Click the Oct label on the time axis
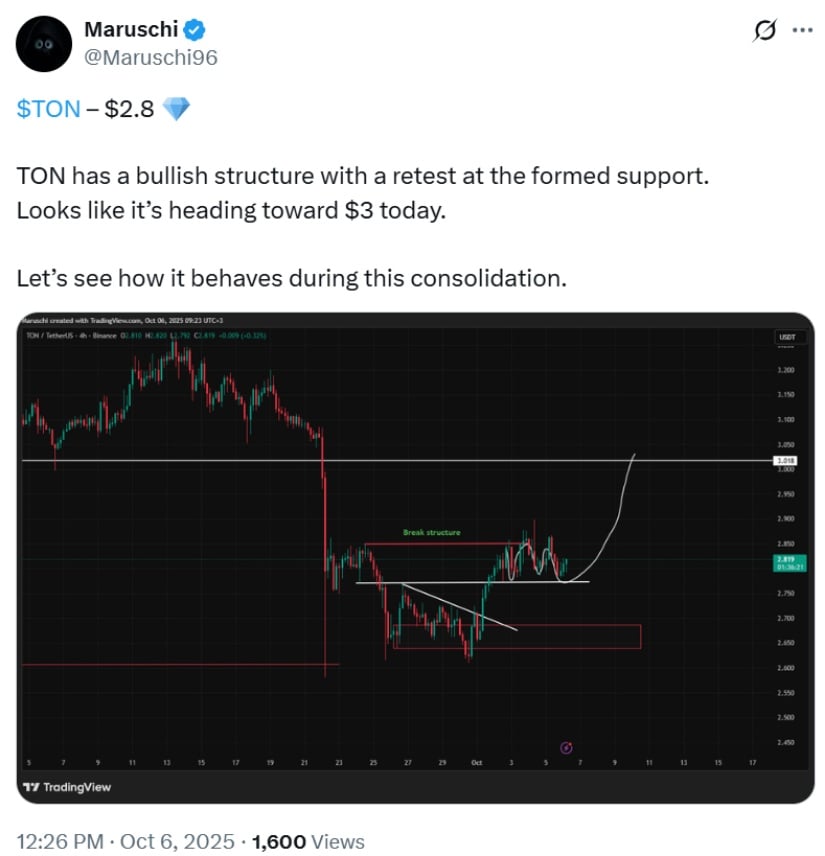 coord(476,763)
